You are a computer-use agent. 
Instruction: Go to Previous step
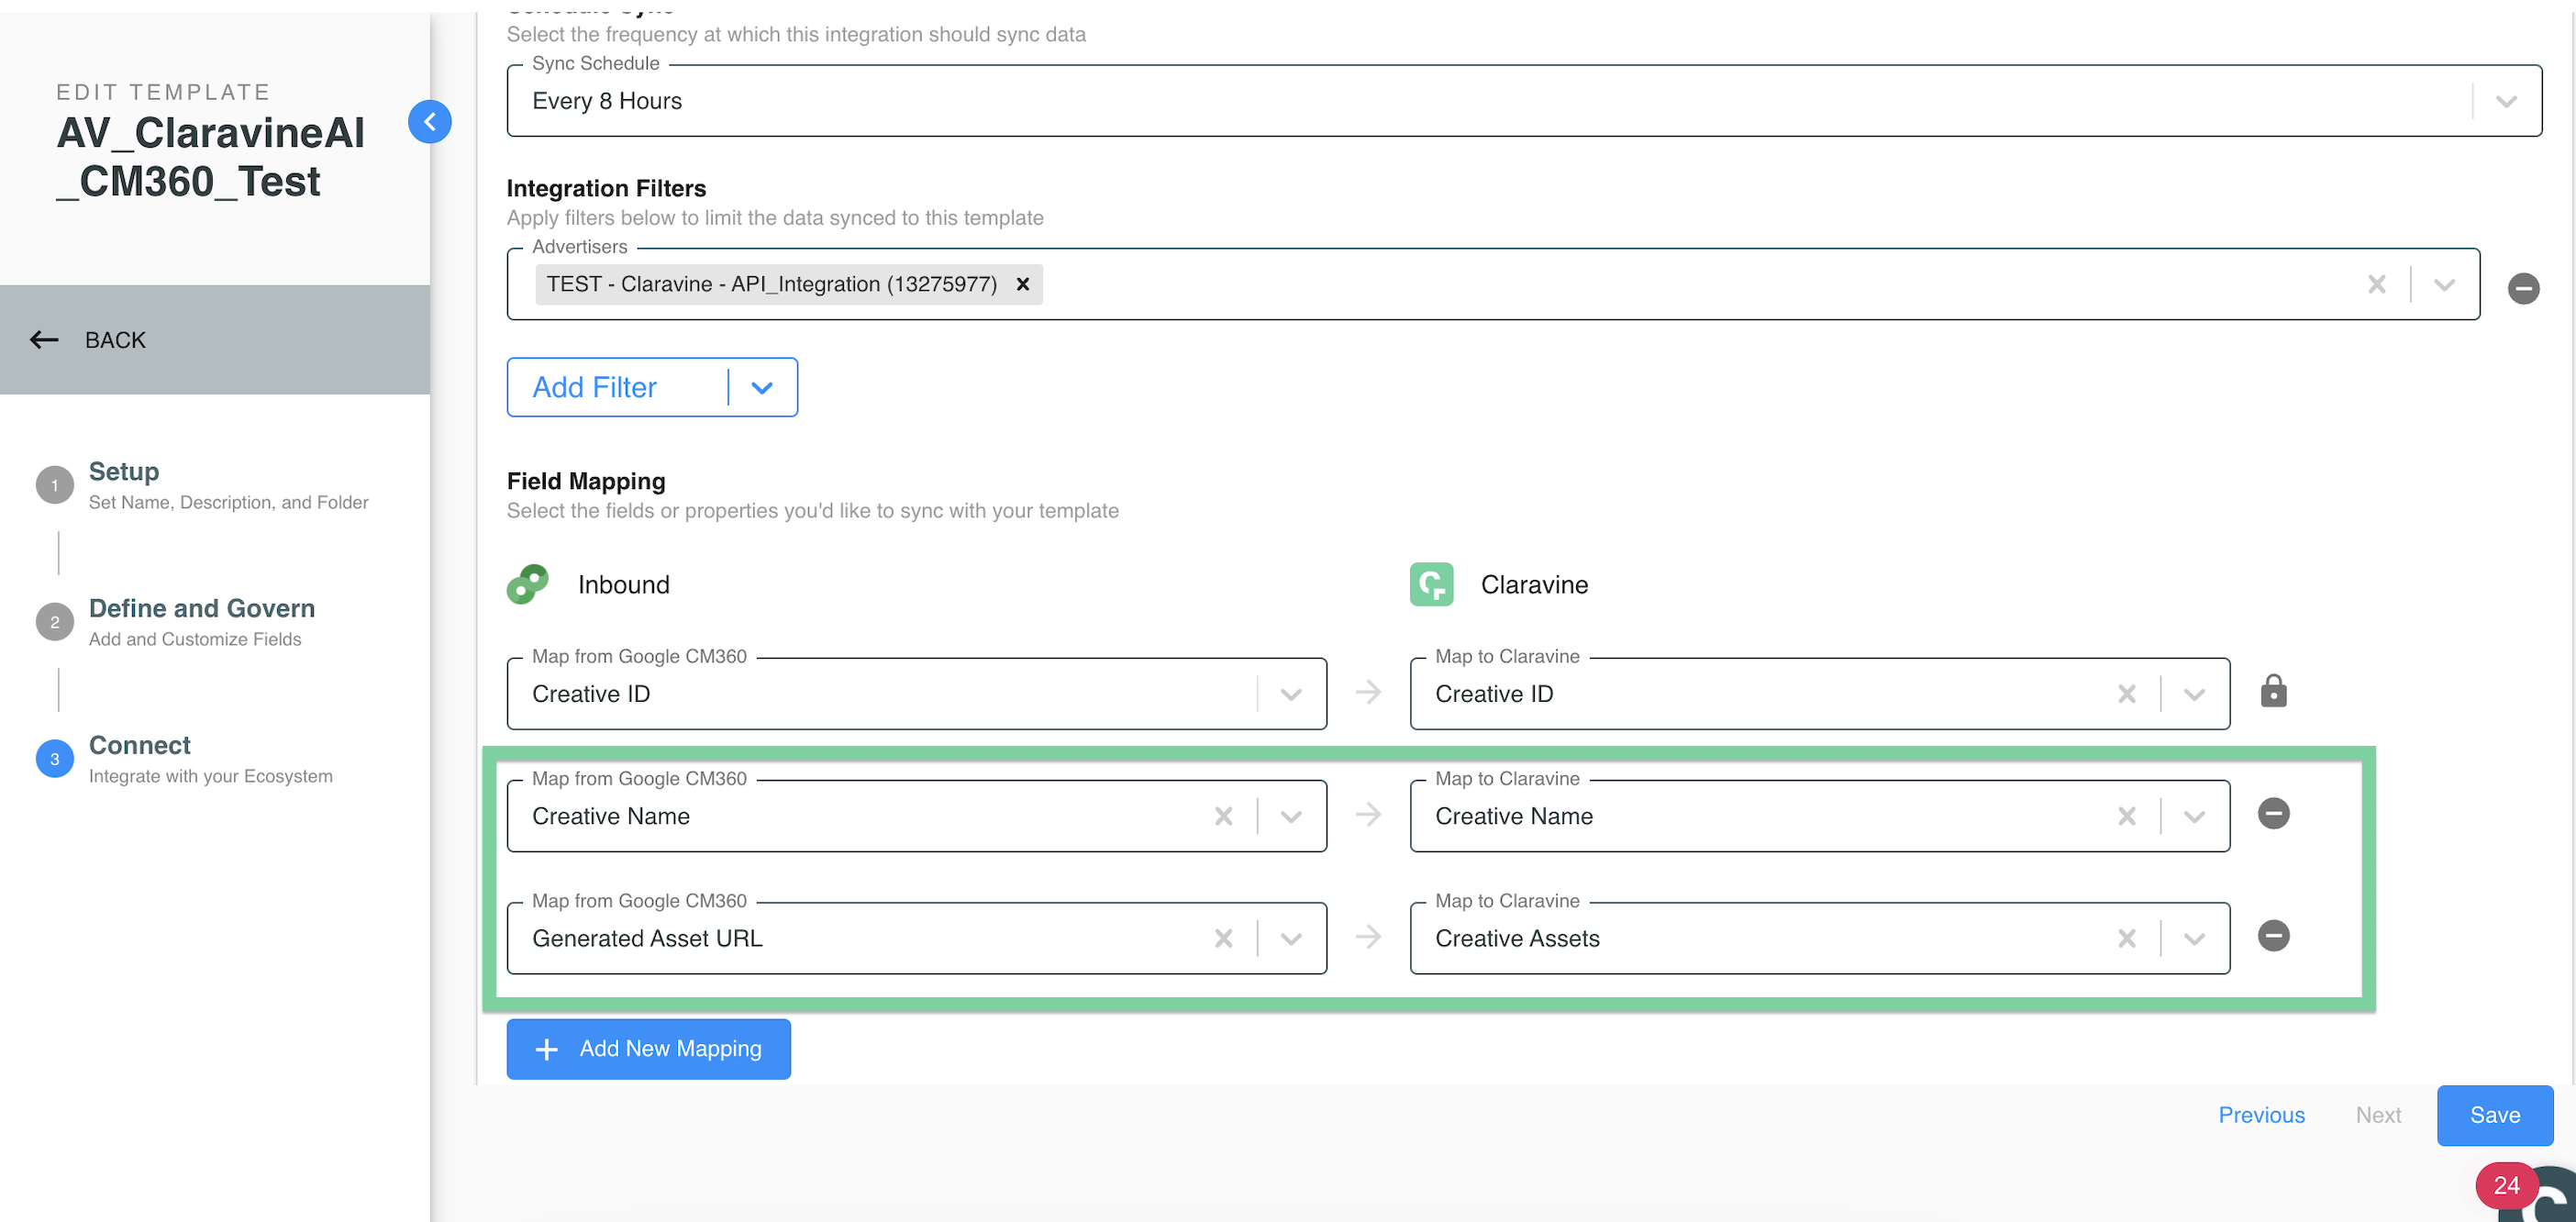tap(2261, 1115)
